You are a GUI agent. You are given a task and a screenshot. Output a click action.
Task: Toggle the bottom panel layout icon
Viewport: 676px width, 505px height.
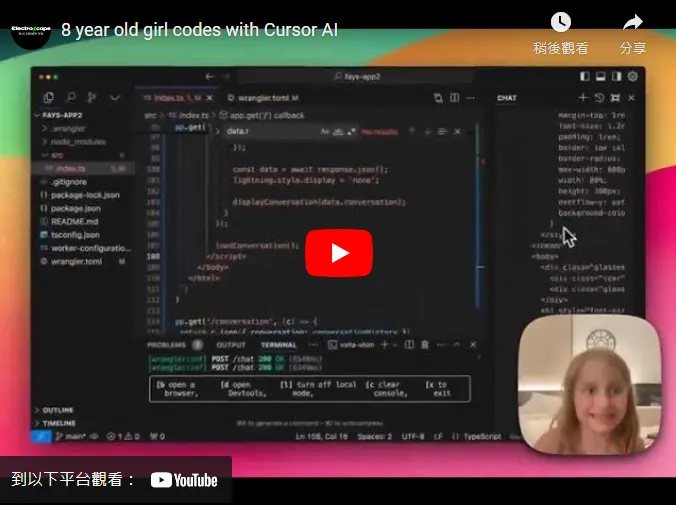point(601,76)
